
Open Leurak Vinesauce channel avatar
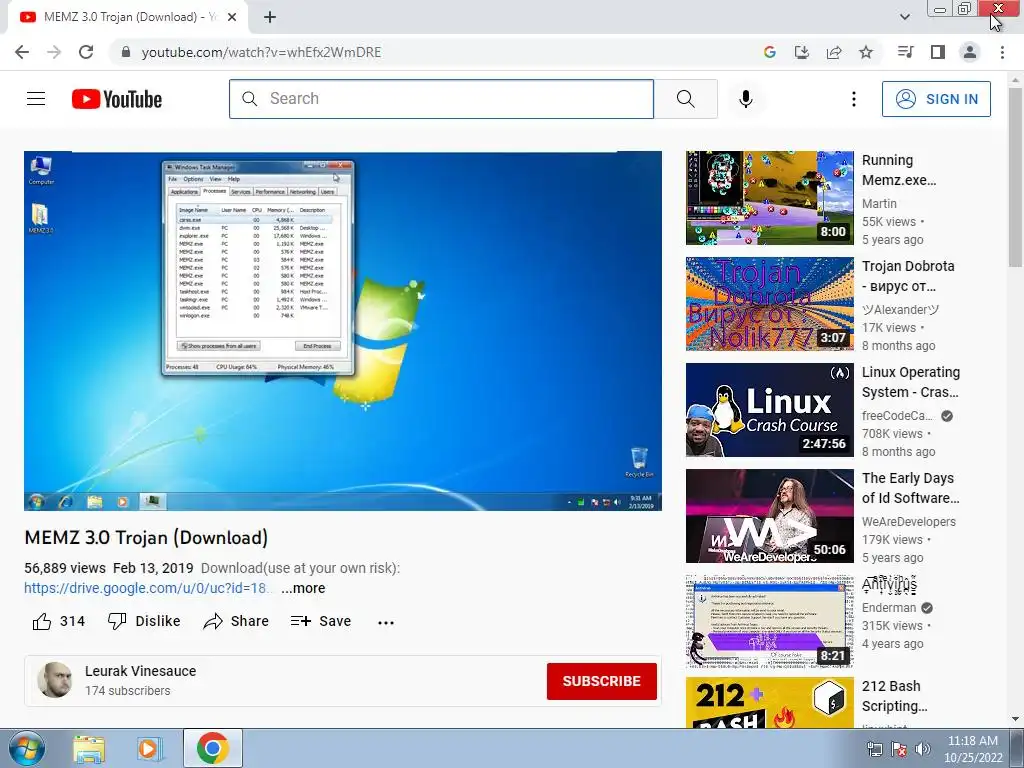55,680
